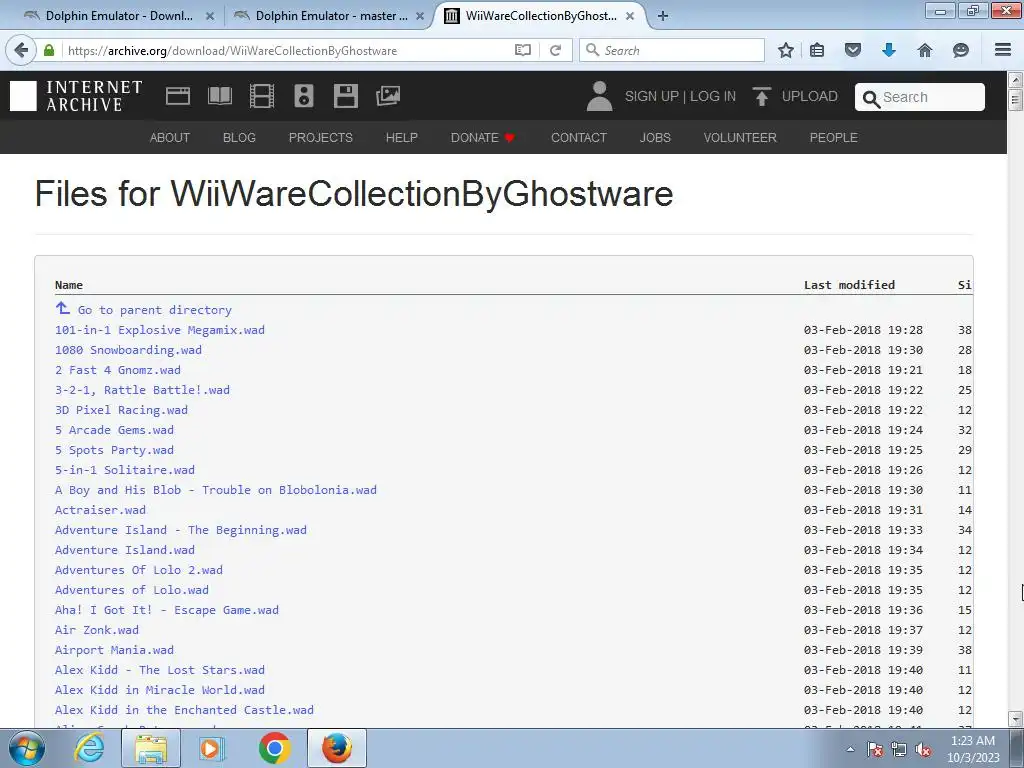Bookmark this page with star icon
Viewport: 1024px width, 768px height.
point(786,50)
